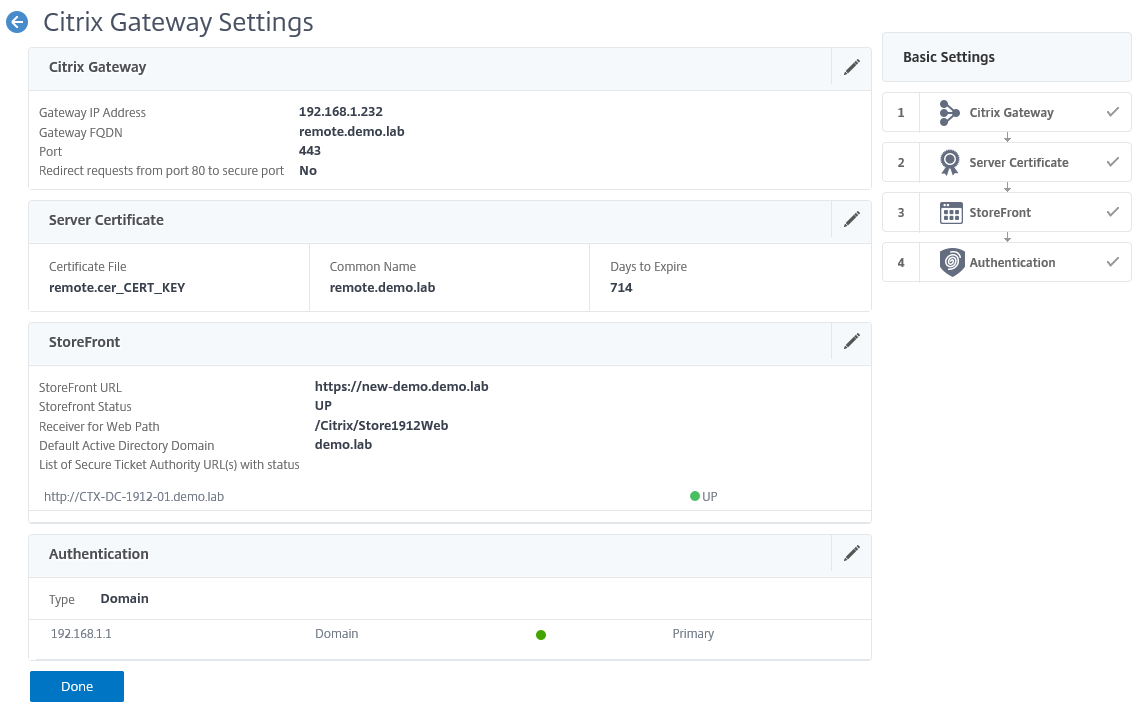Click the StoreFront window icon in sidebar
The image size is (1141, 708).
coord(951,213)
